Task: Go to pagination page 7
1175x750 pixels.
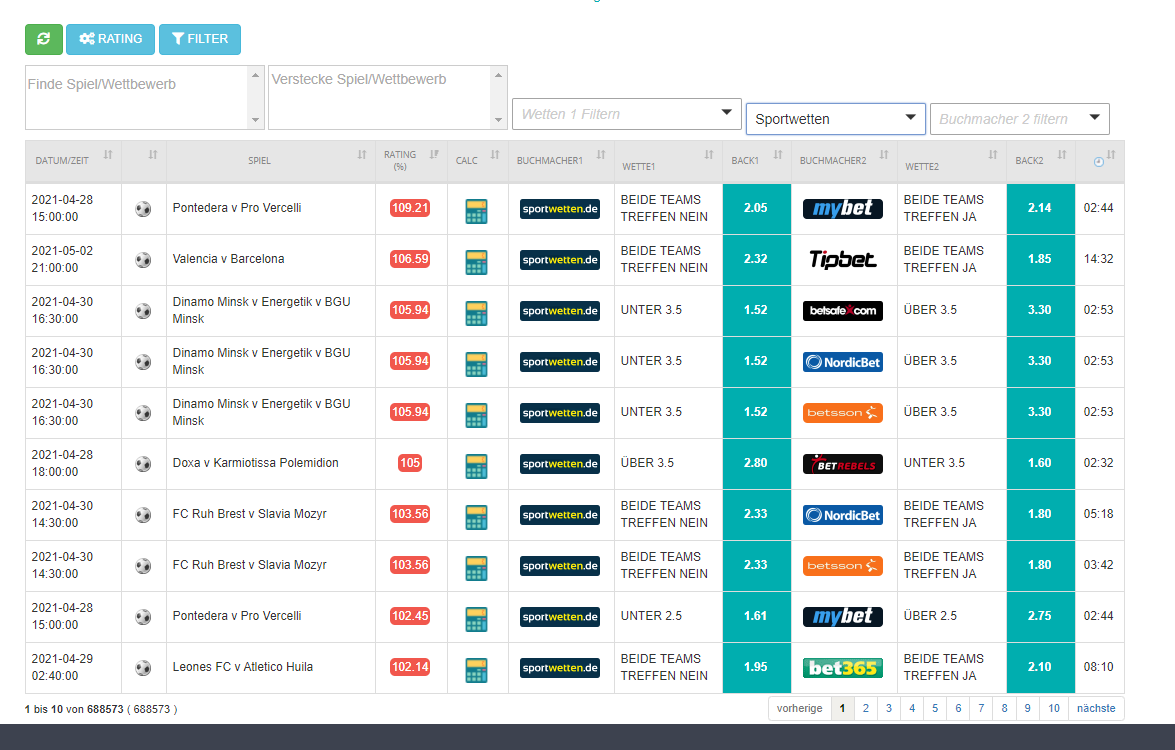Action: click(981, 708)
